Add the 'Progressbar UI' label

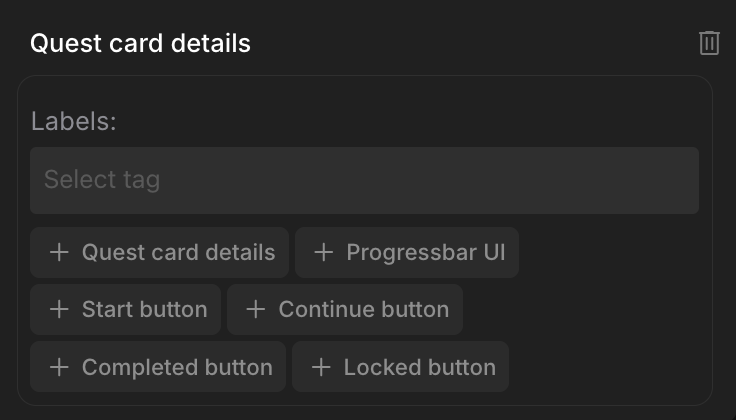click(425, 252)
